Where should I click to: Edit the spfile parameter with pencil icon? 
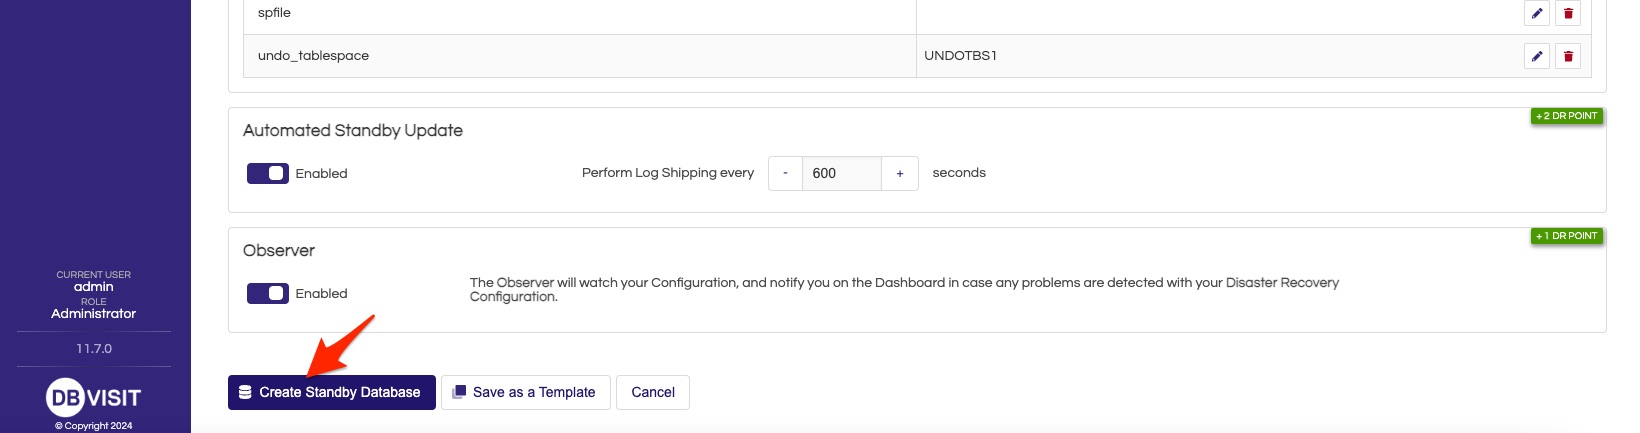[1537, 13]
